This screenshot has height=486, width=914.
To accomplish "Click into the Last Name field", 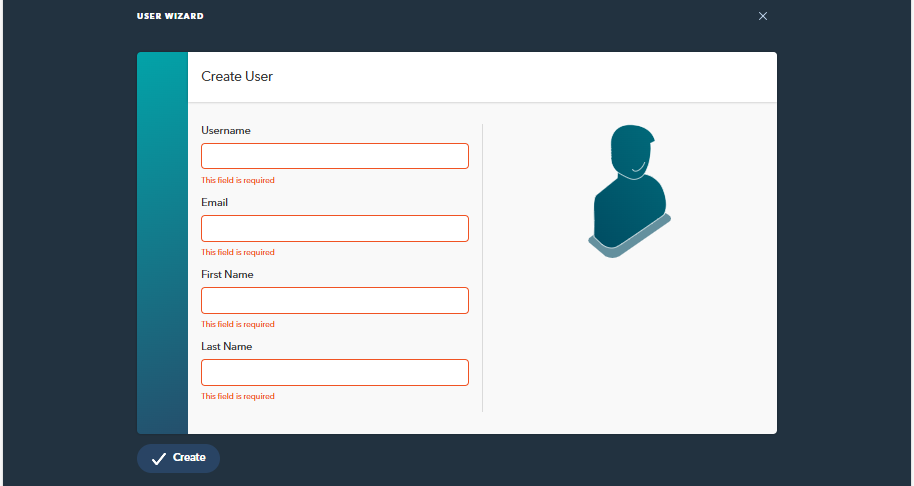I will 335,372.
